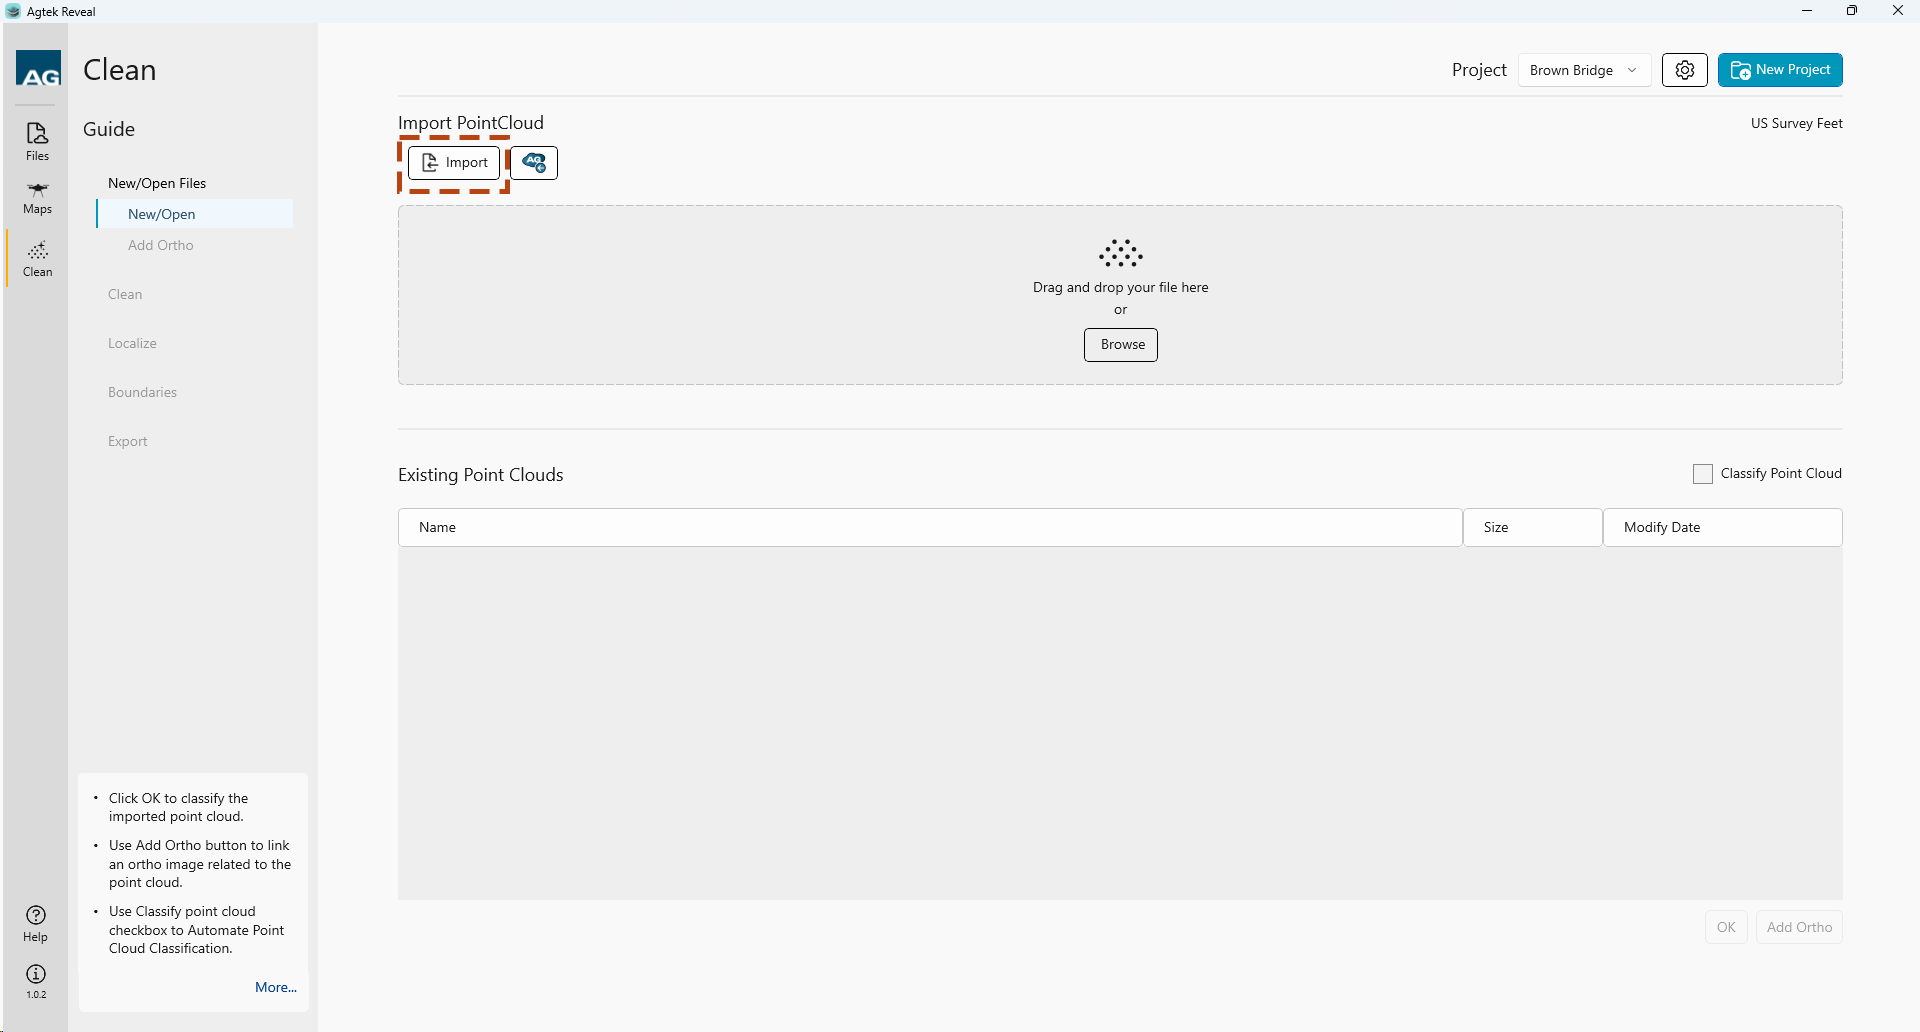
Task: Enable the Classify Point Cloud checkbox
Action: coord(1703,473)
